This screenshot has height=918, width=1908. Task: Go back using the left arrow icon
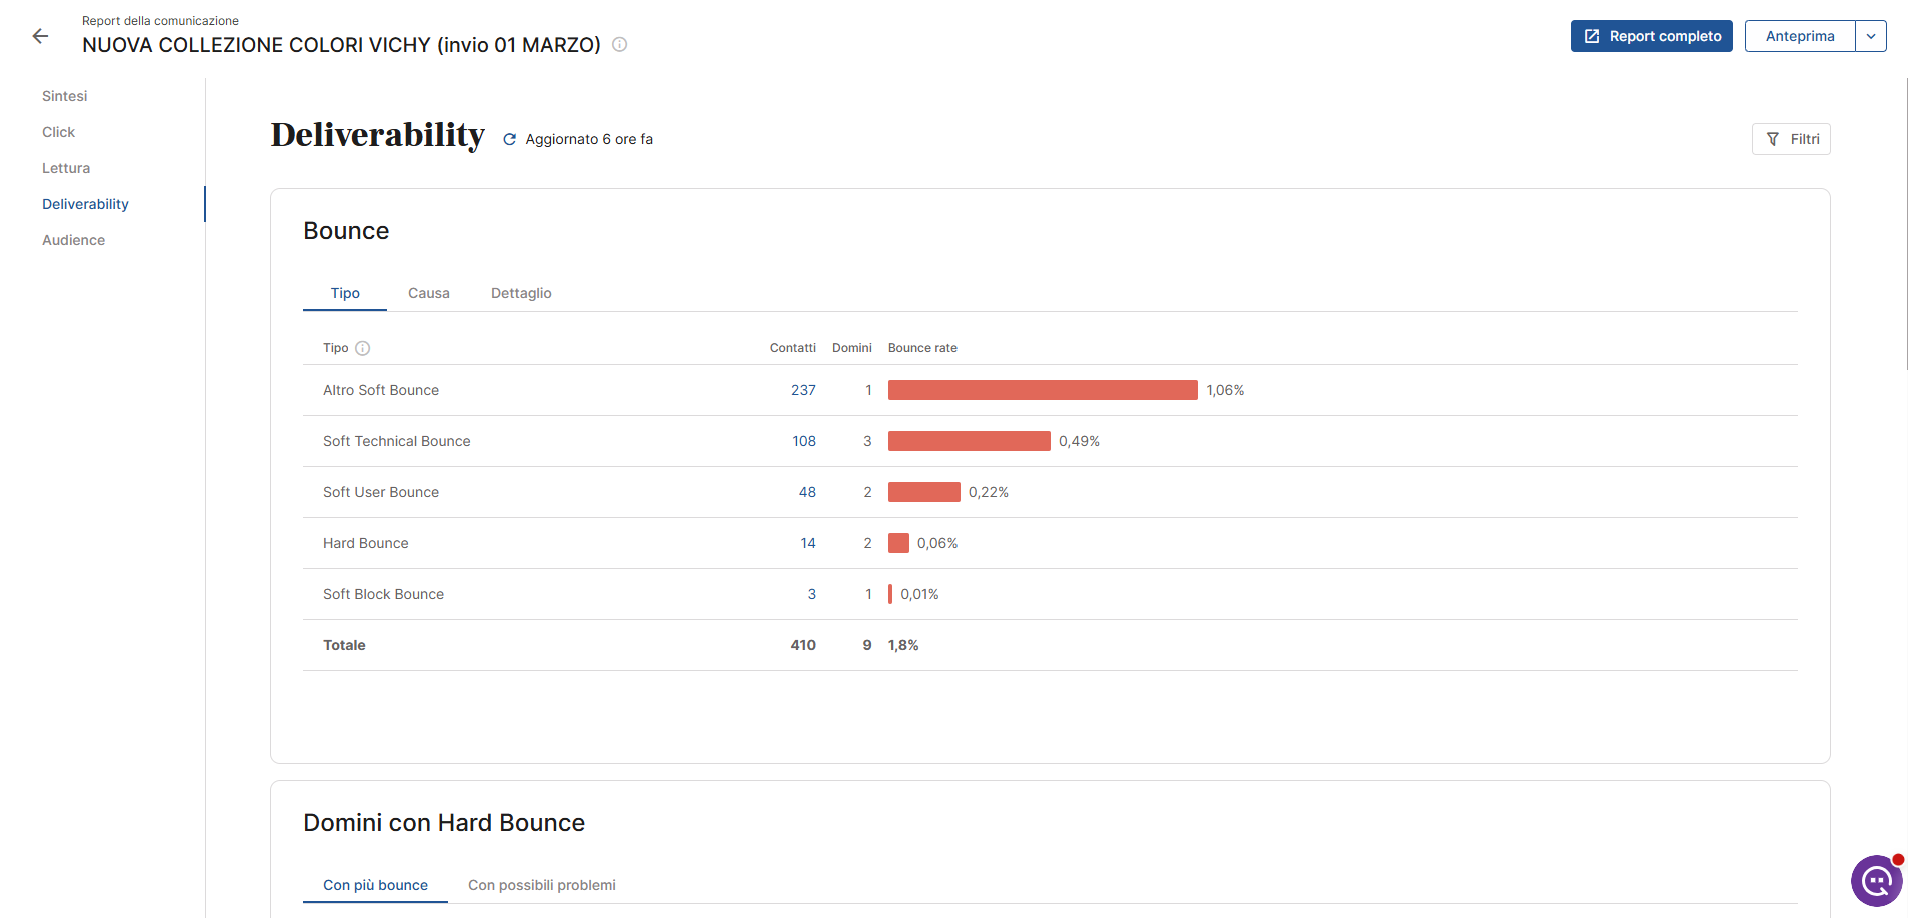pos(40,36)
